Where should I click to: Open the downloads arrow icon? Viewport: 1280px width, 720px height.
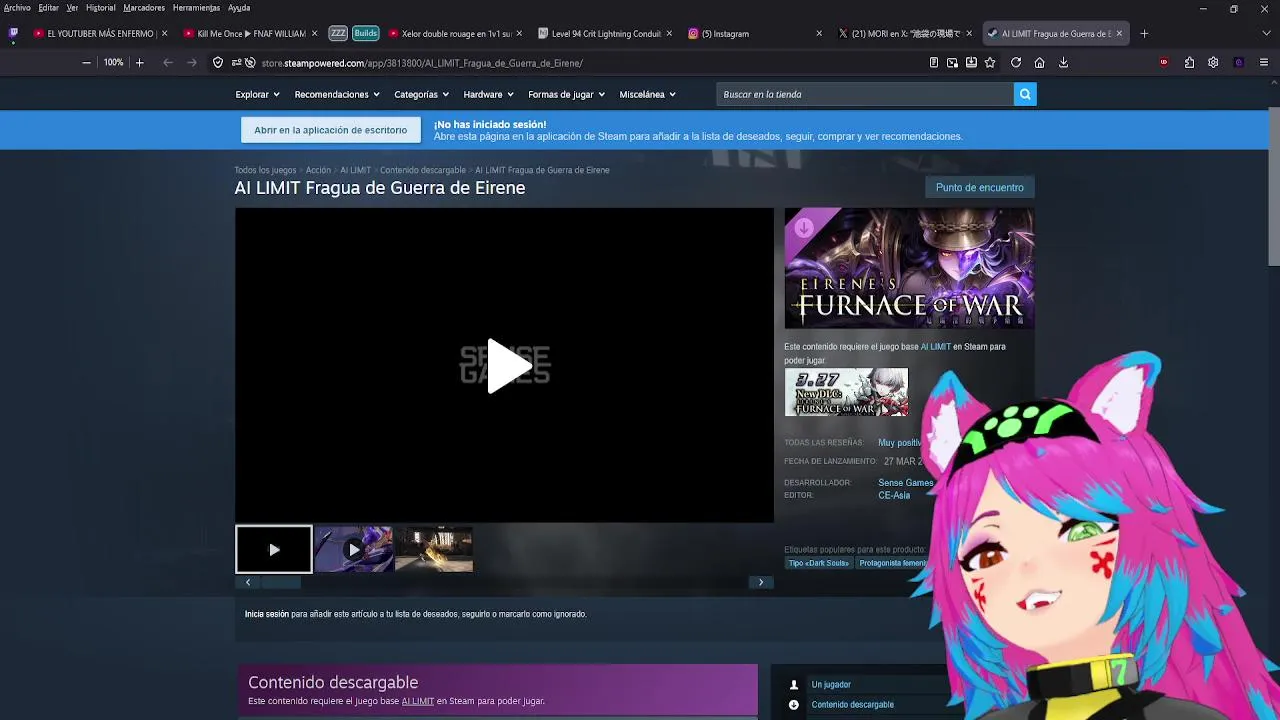point(1063,62)
